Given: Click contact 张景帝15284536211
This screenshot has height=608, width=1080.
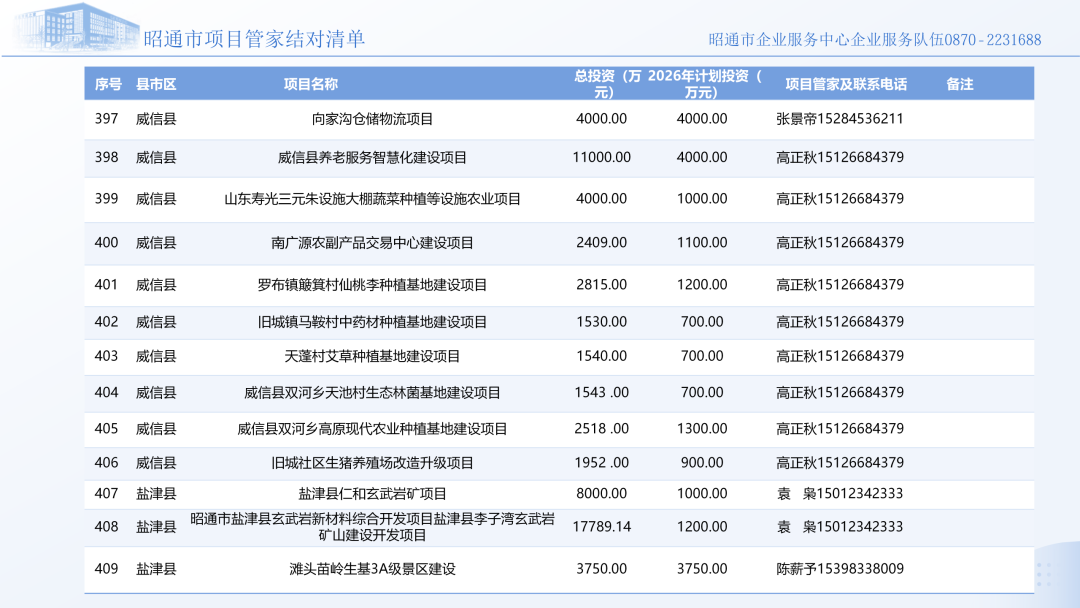Looking at the screenshot, I should pyautogui.click(x=840, y=118).
